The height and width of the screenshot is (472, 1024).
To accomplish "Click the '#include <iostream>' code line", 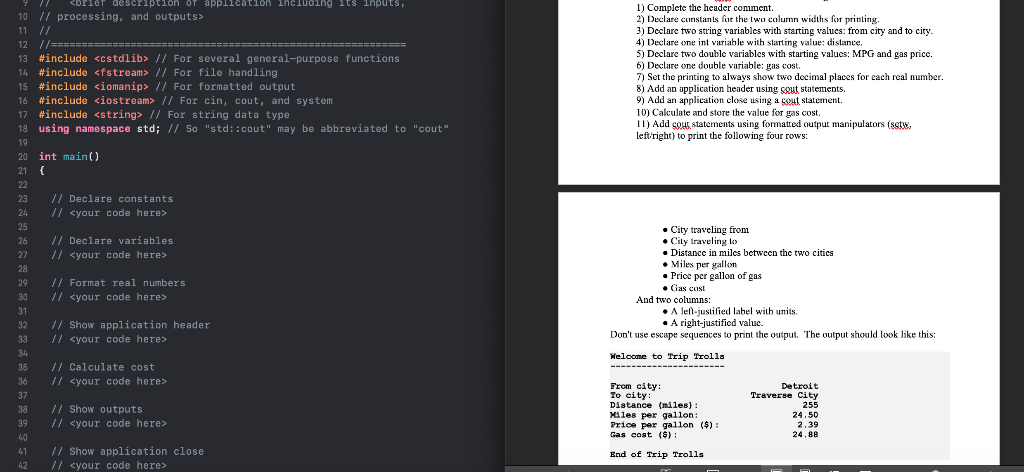I will (x=185, y=101).
